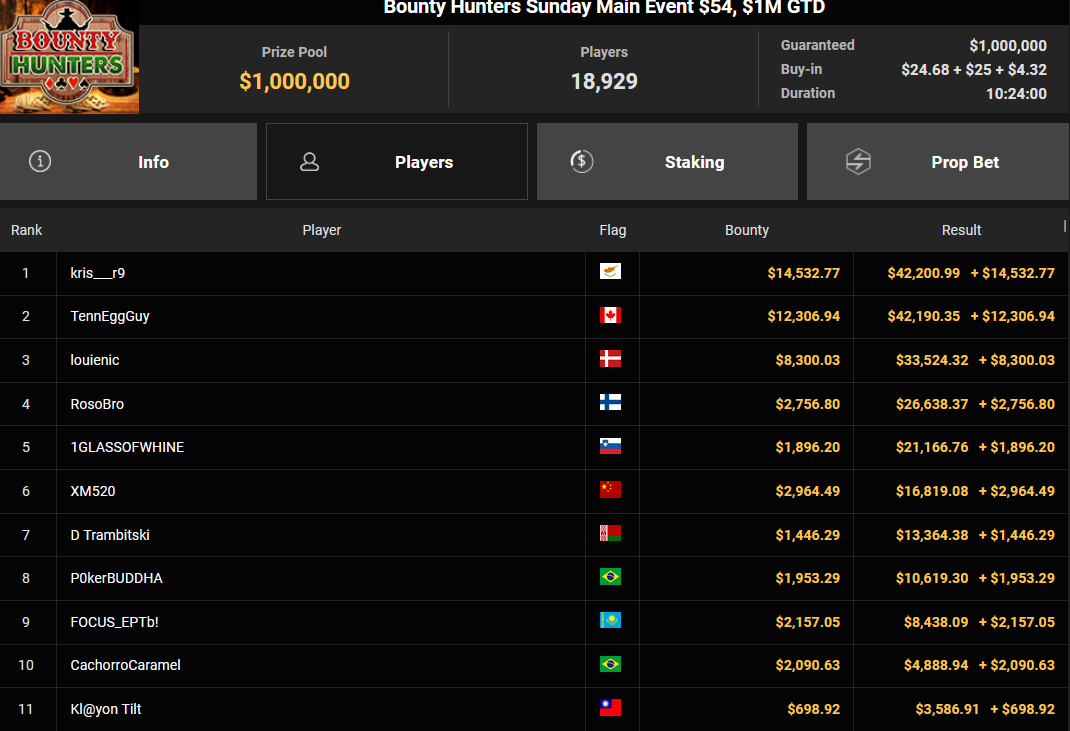
Task: Open the Prop Bet tab
Action: coord(938,162)
